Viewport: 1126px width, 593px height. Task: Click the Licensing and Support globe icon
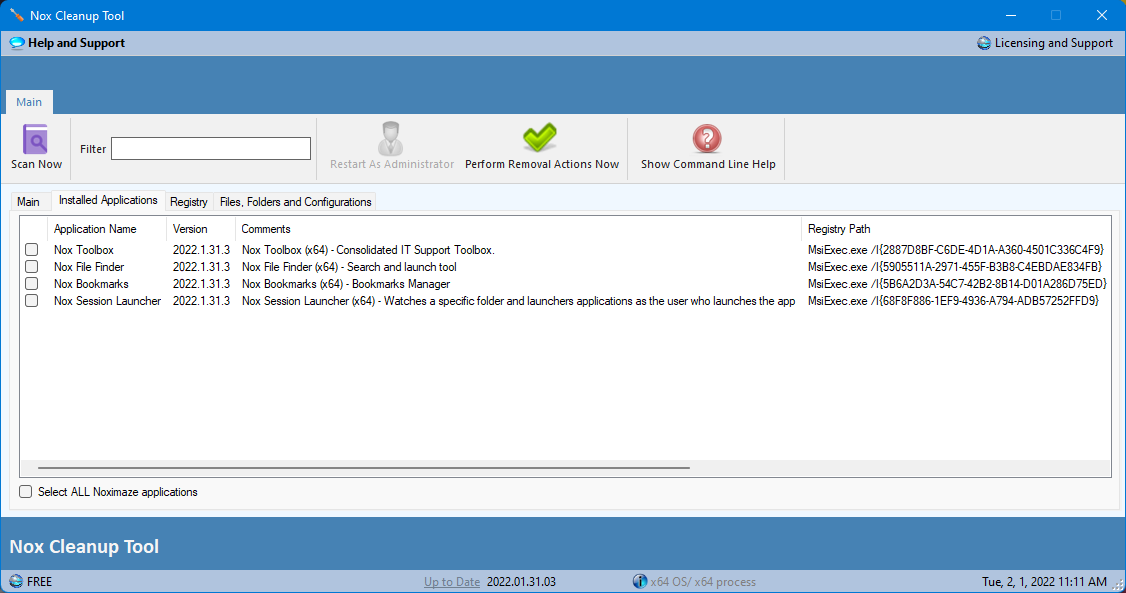coord(984,43)
